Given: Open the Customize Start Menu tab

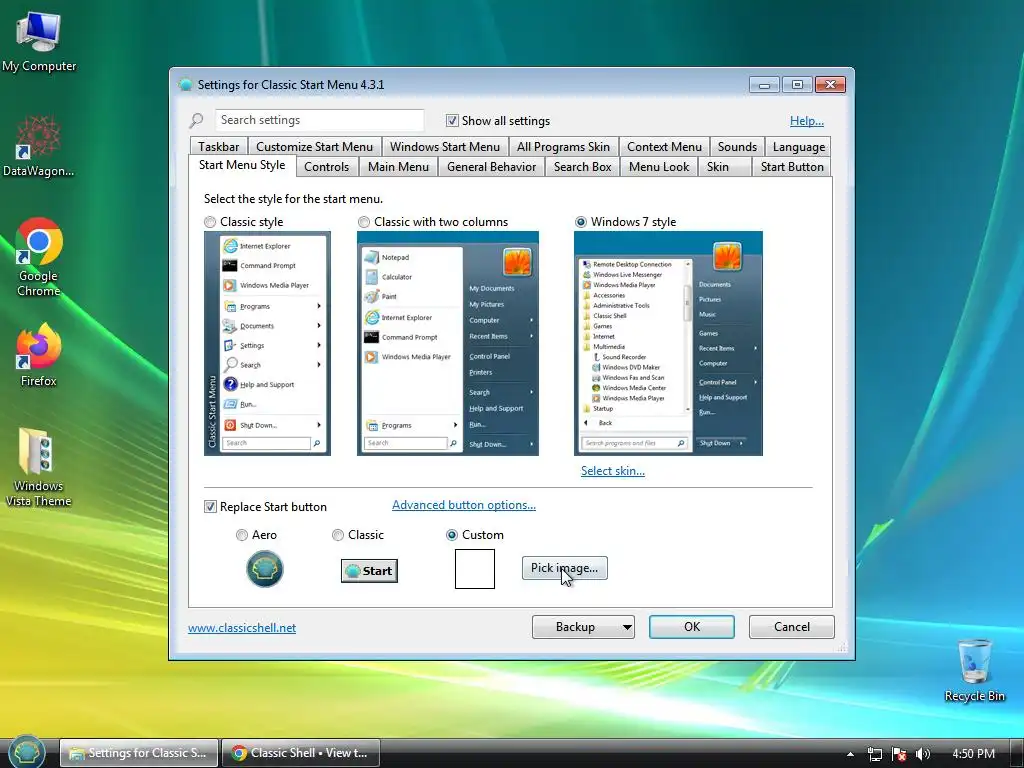Looking at the screenshot, I should click(x=314, y=147).
